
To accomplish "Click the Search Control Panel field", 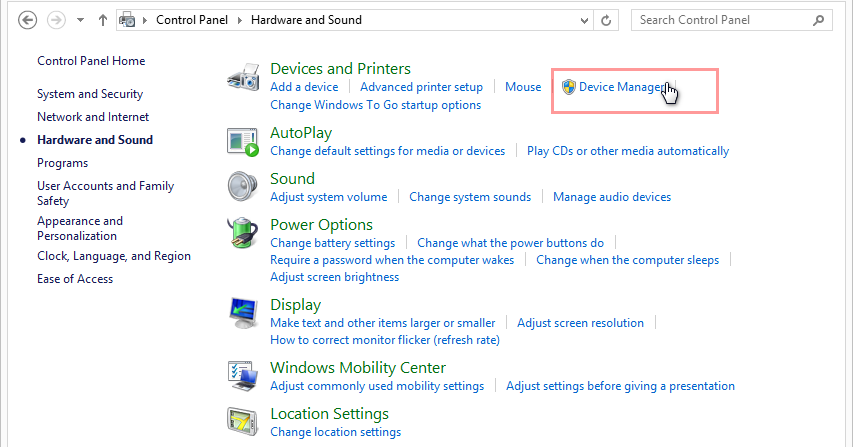I will pos(724,20).
